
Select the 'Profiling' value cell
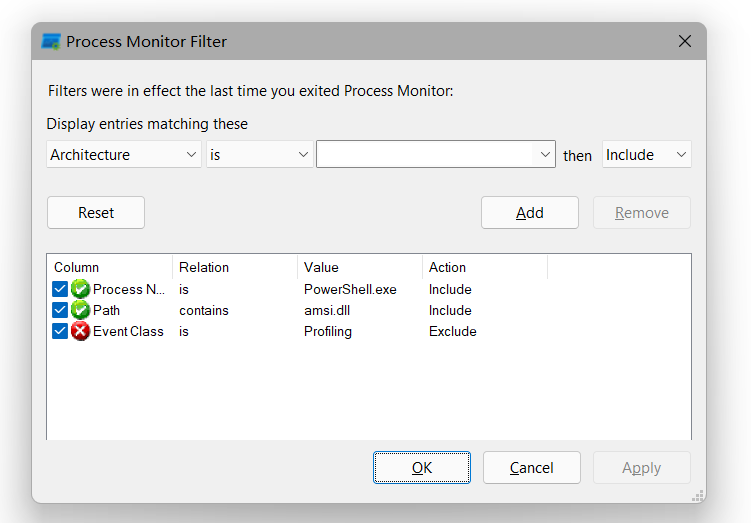328,331
